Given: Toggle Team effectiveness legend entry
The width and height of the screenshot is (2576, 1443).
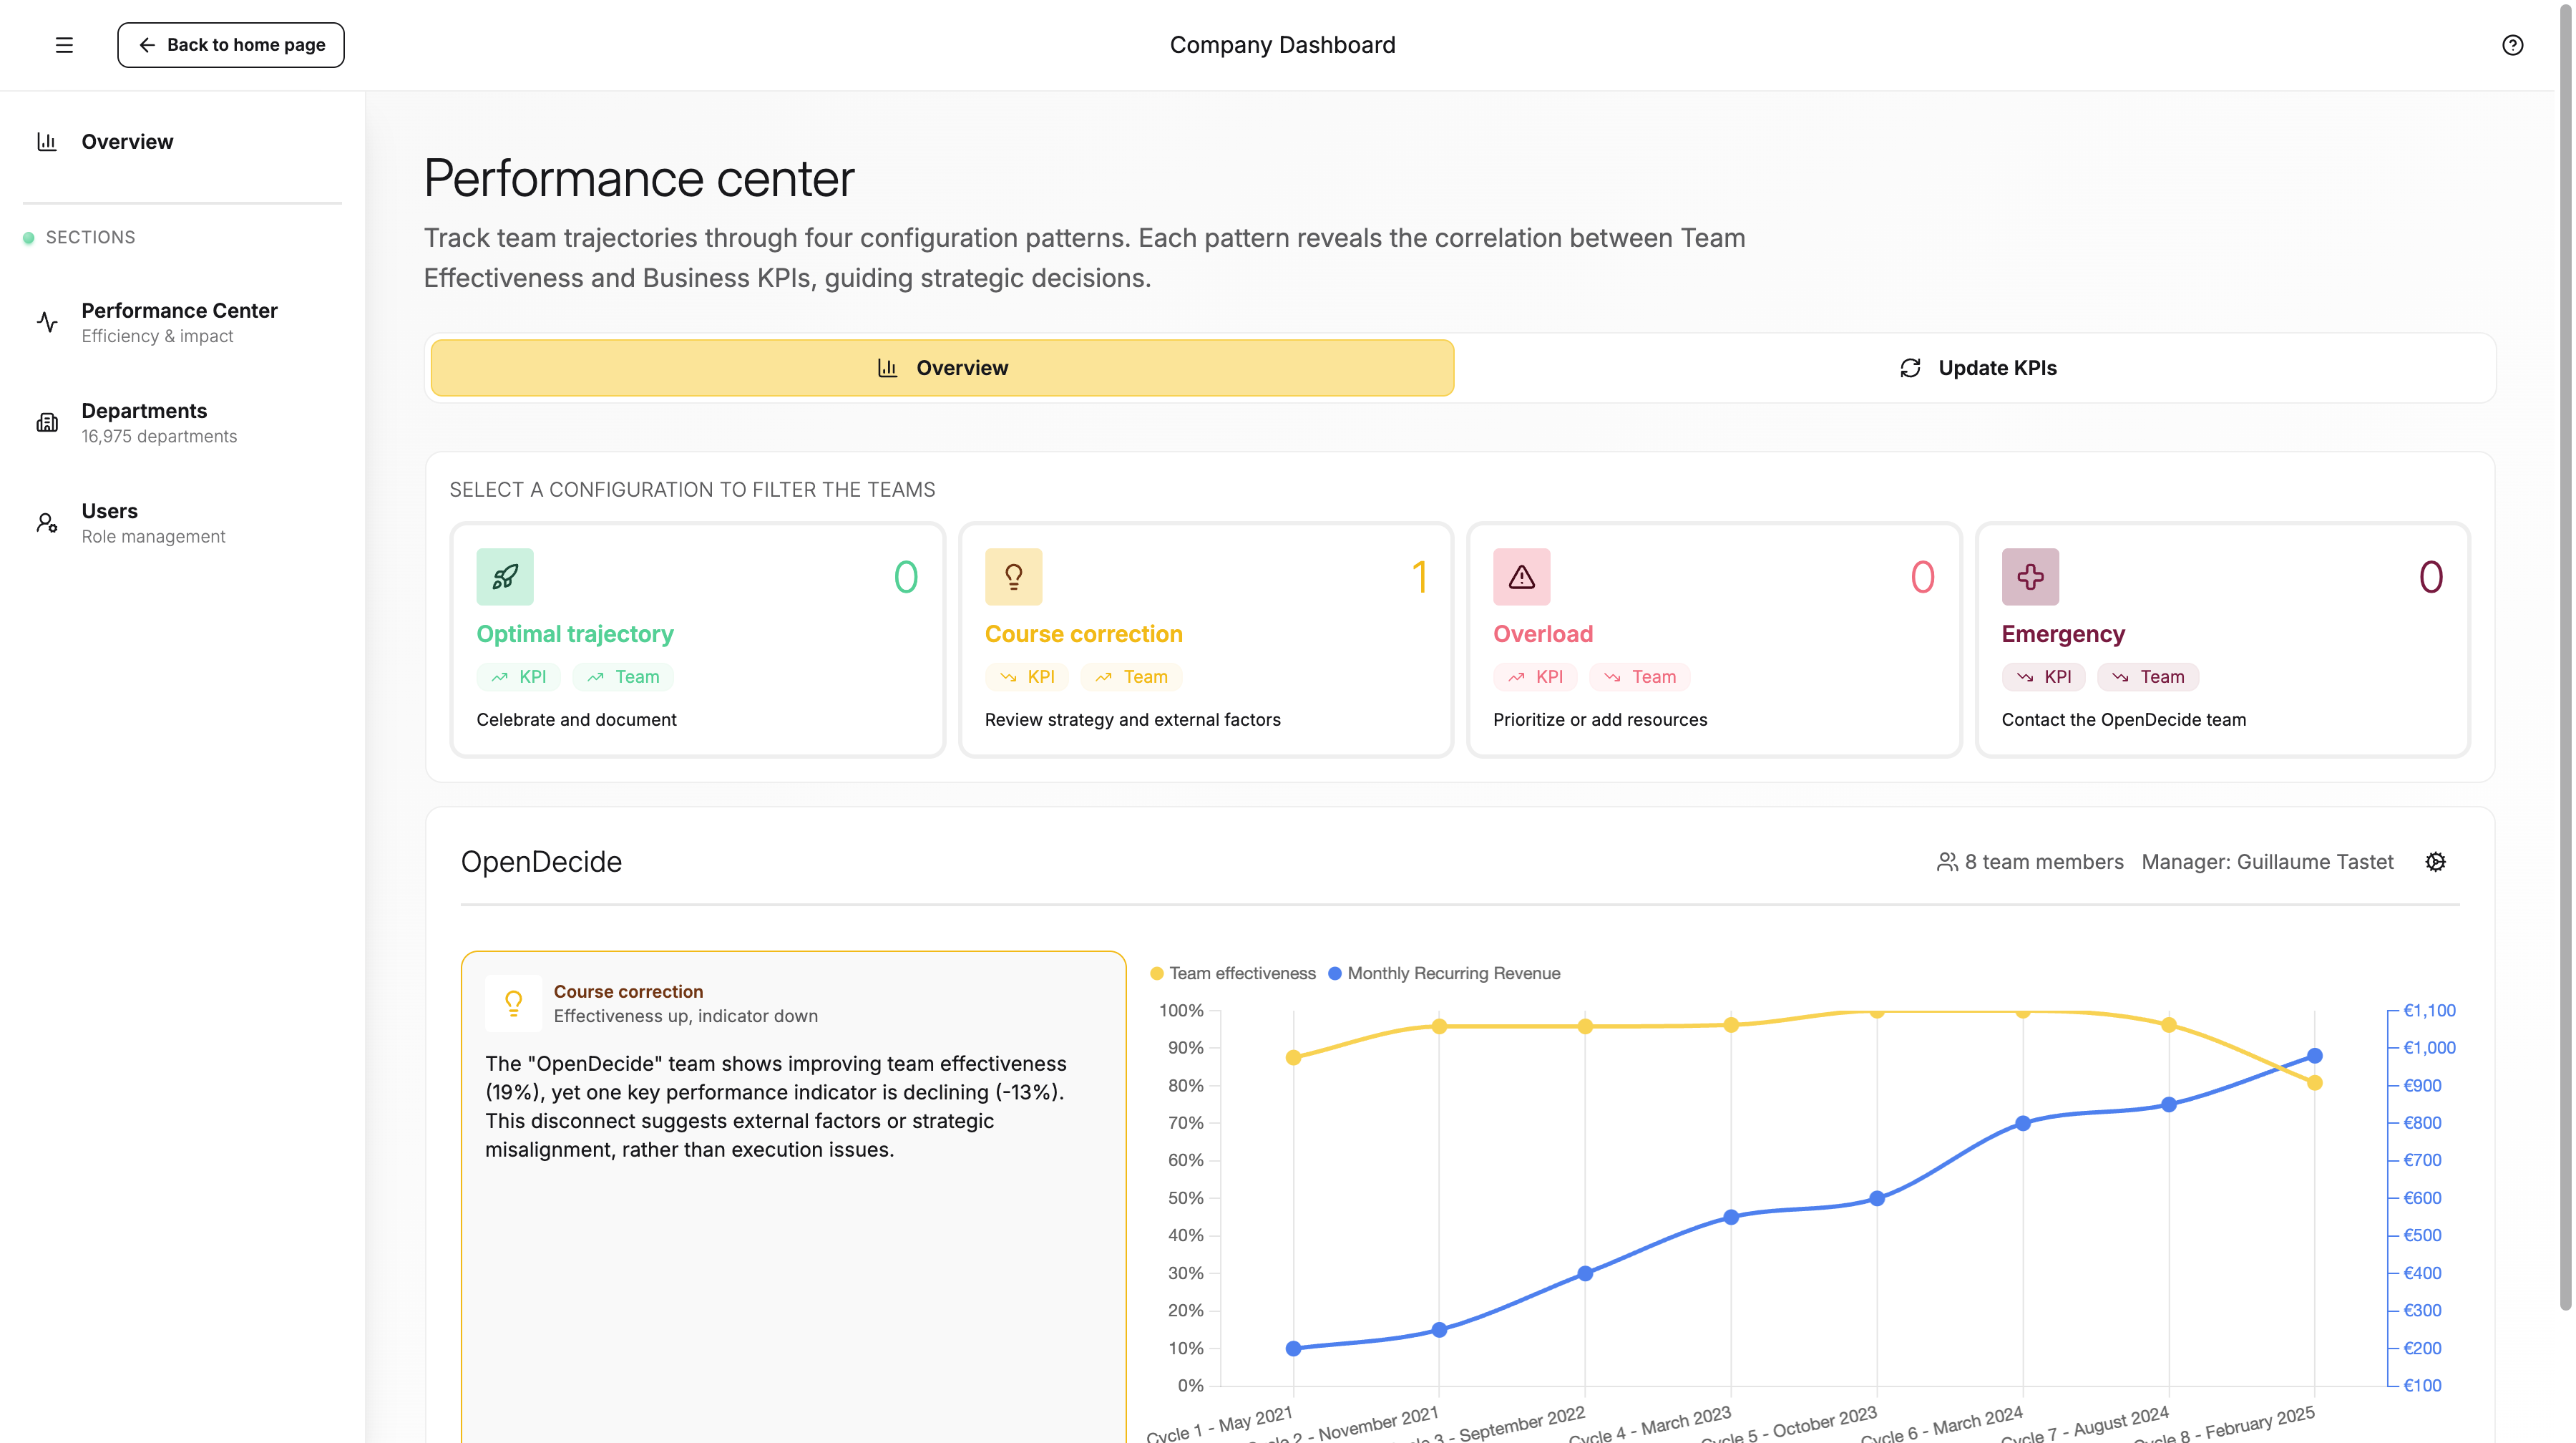Looking at the screenshot, I should coord(1233,973).
